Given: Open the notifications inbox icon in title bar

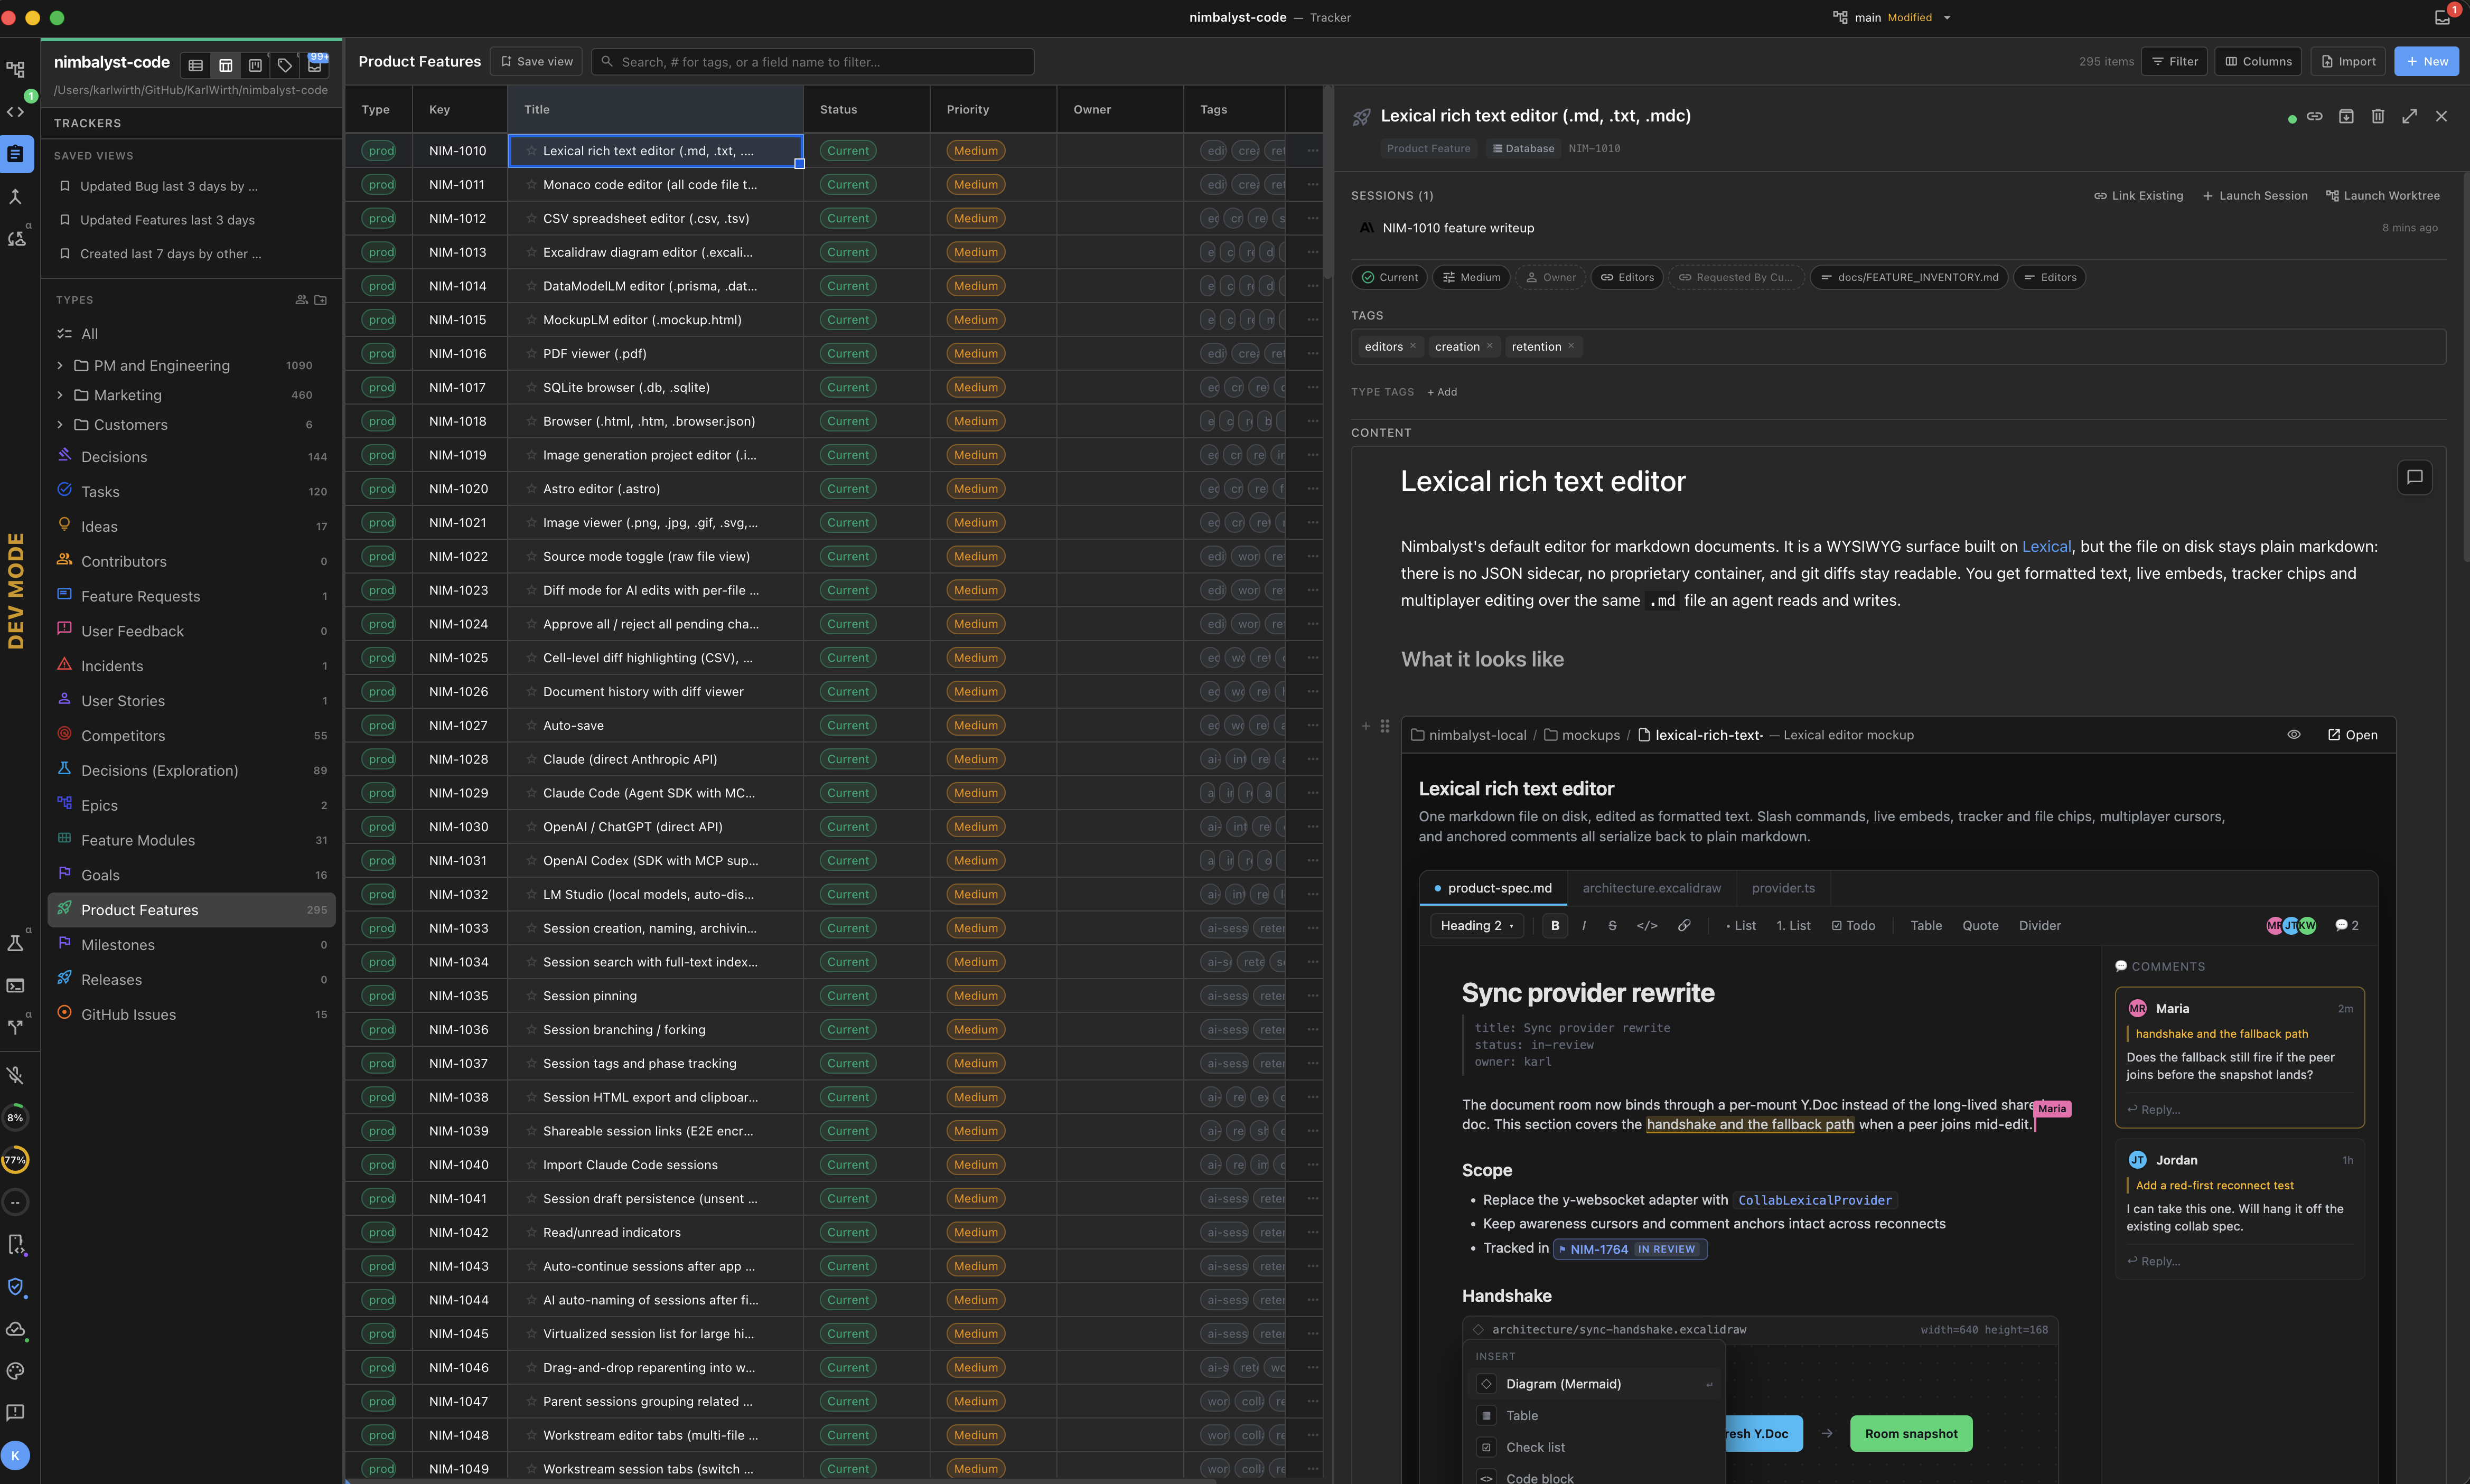Looking at the screenshot, I should (x=2442, y=17).
